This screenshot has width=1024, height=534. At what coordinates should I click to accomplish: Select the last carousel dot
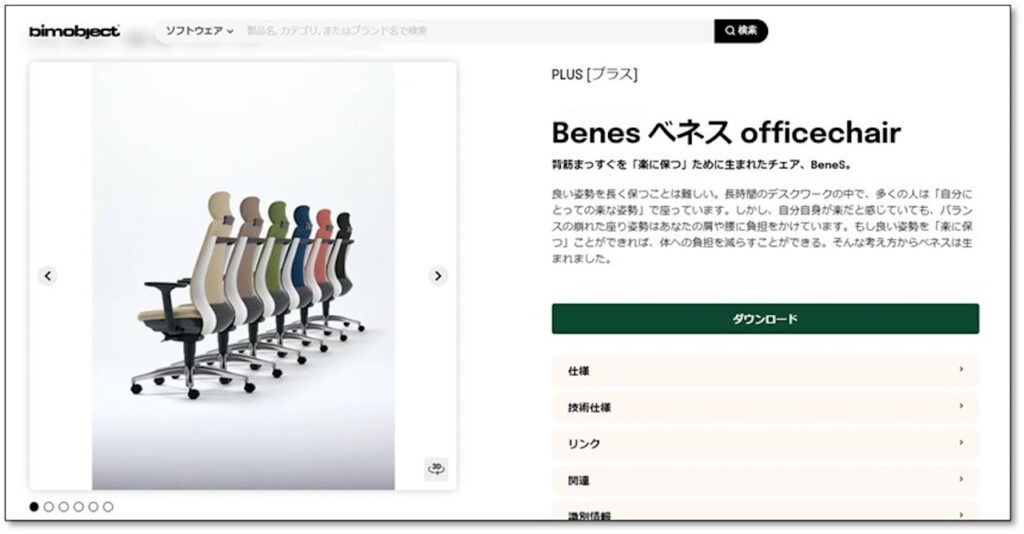click(x=108, y=507)
